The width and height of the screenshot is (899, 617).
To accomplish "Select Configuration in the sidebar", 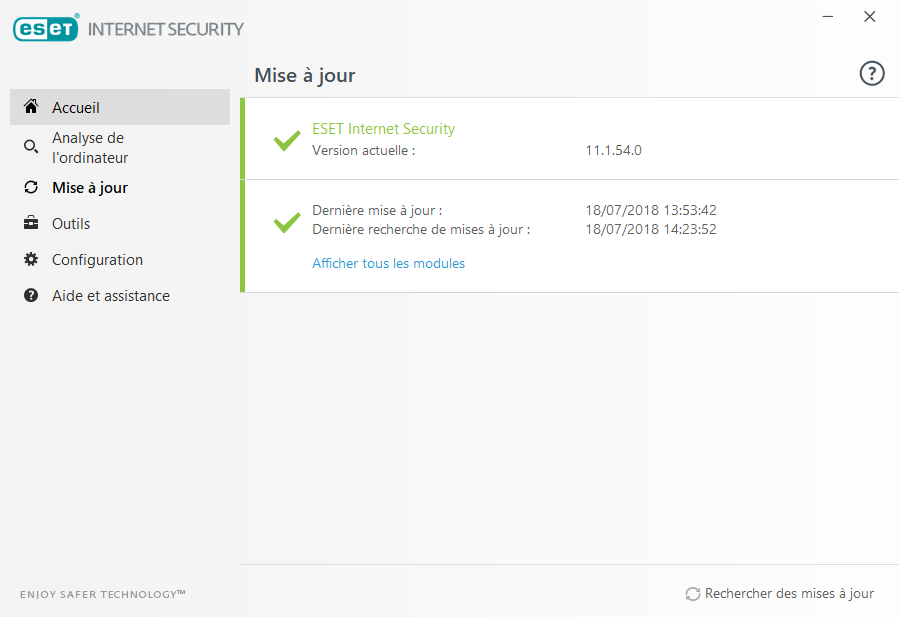I will point(97,260).
